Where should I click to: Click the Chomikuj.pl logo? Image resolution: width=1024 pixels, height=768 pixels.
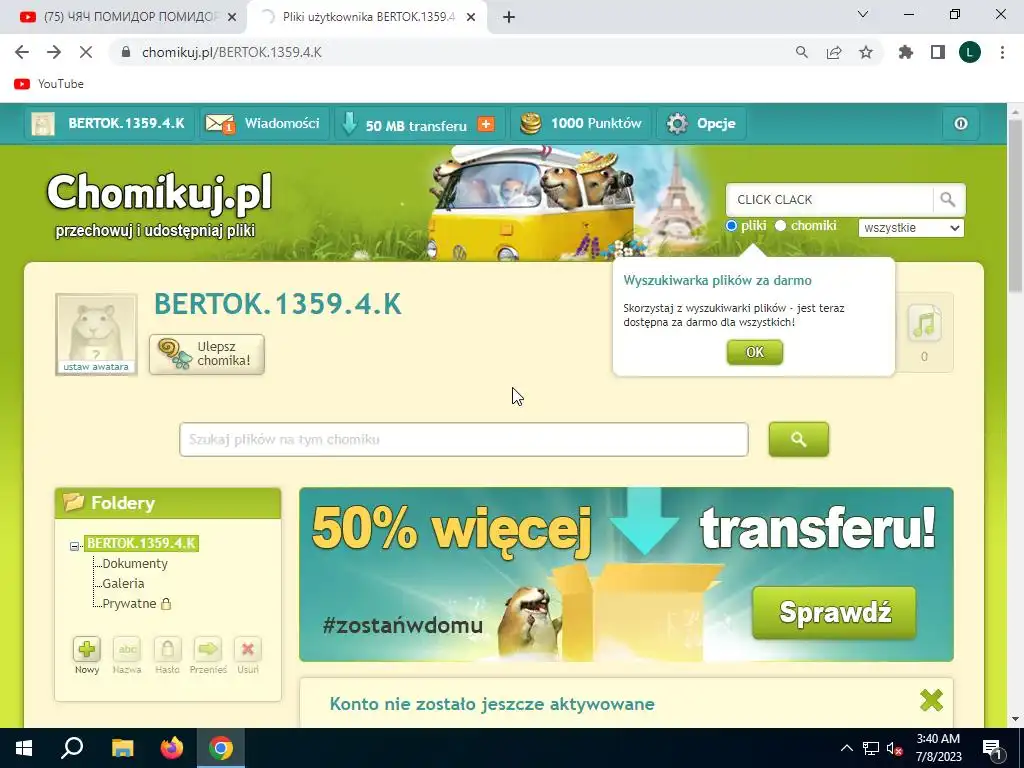[159, 193]
